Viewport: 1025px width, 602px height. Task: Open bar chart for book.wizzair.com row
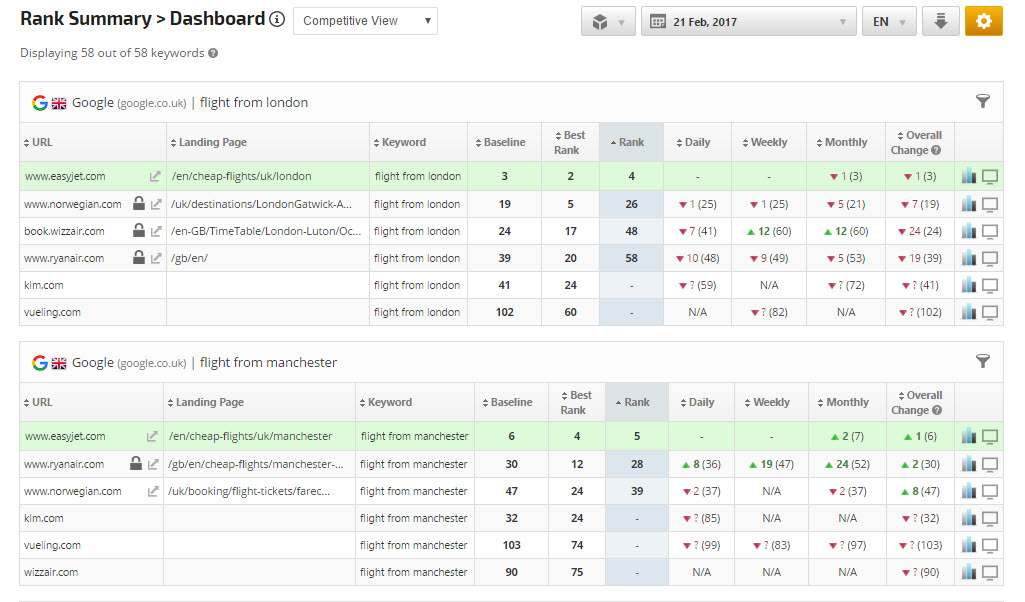coord(969,231)
